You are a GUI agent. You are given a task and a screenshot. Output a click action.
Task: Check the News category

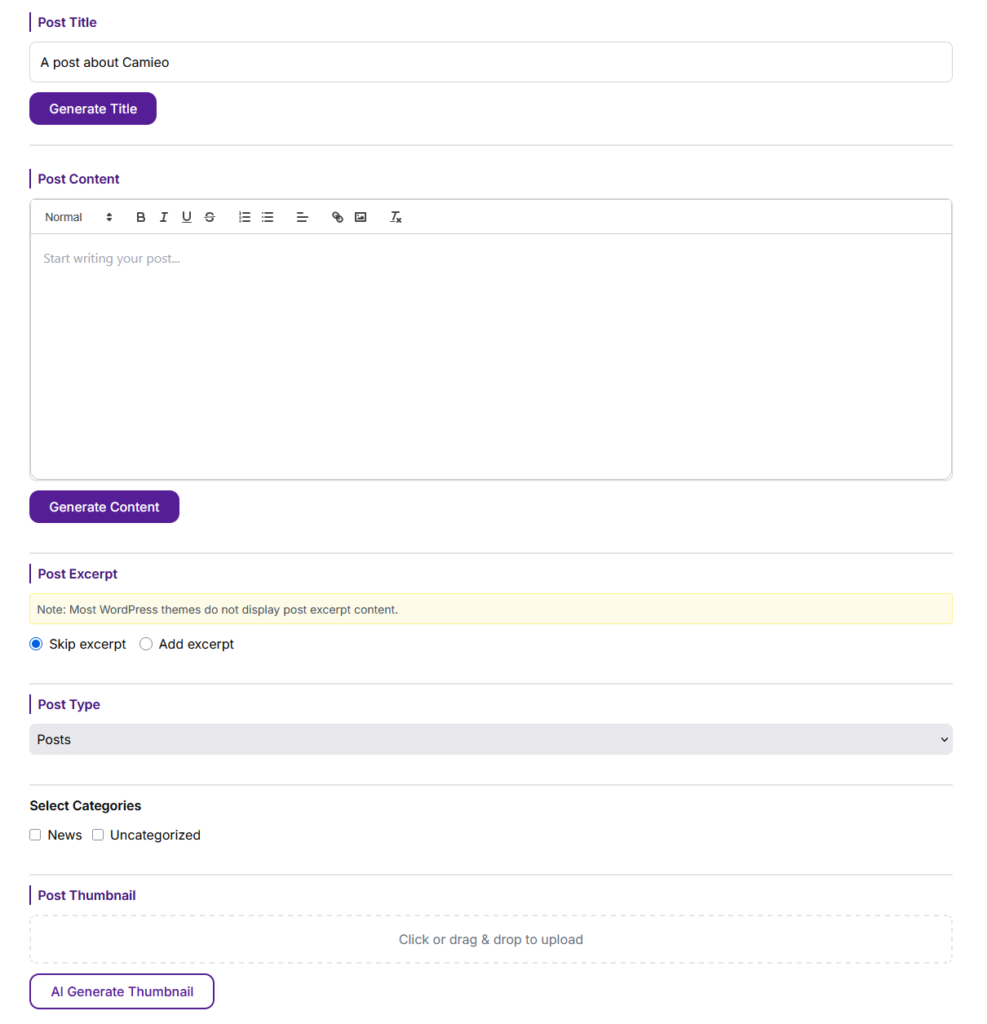[35, 835]
